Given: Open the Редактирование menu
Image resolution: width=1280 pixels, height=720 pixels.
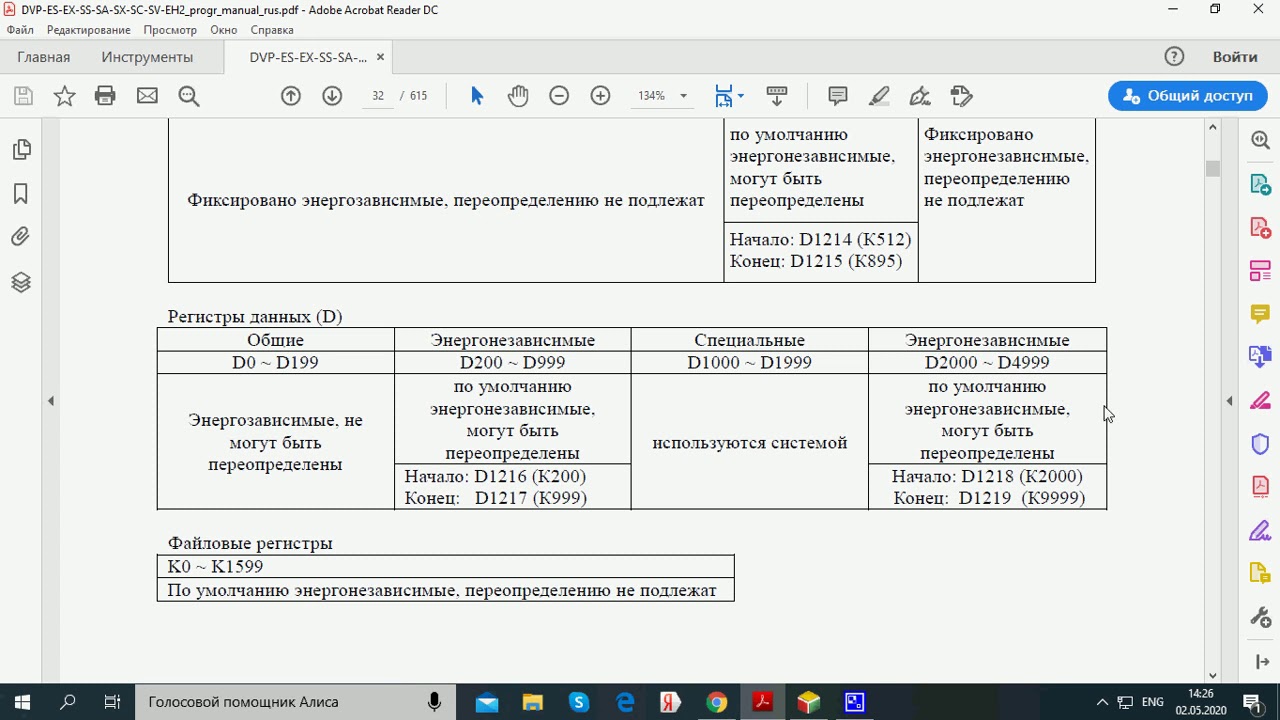Looking at the screenshot, I should coord(88,30).
